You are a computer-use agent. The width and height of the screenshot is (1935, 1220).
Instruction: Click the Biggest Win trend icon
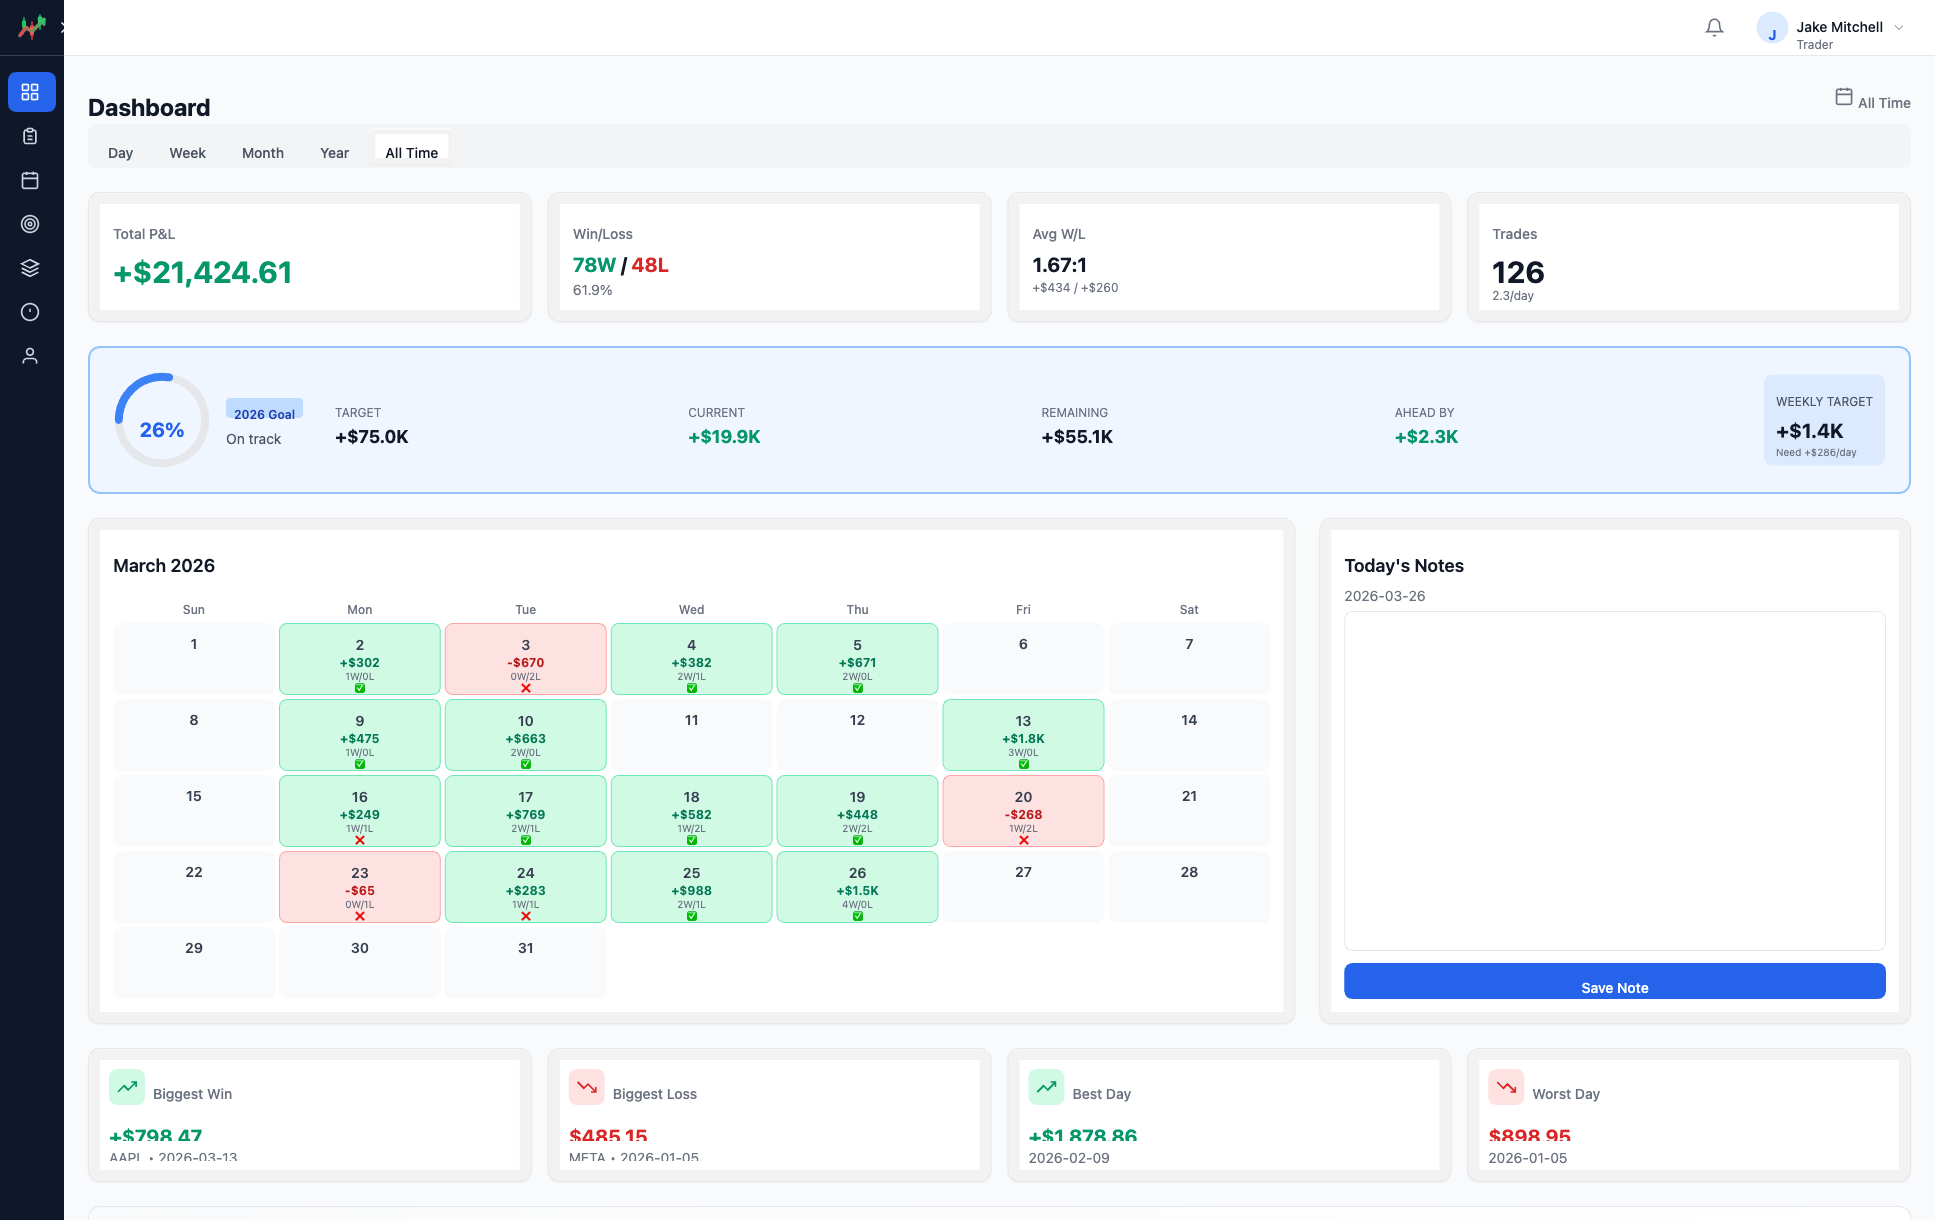[127, 1087]
